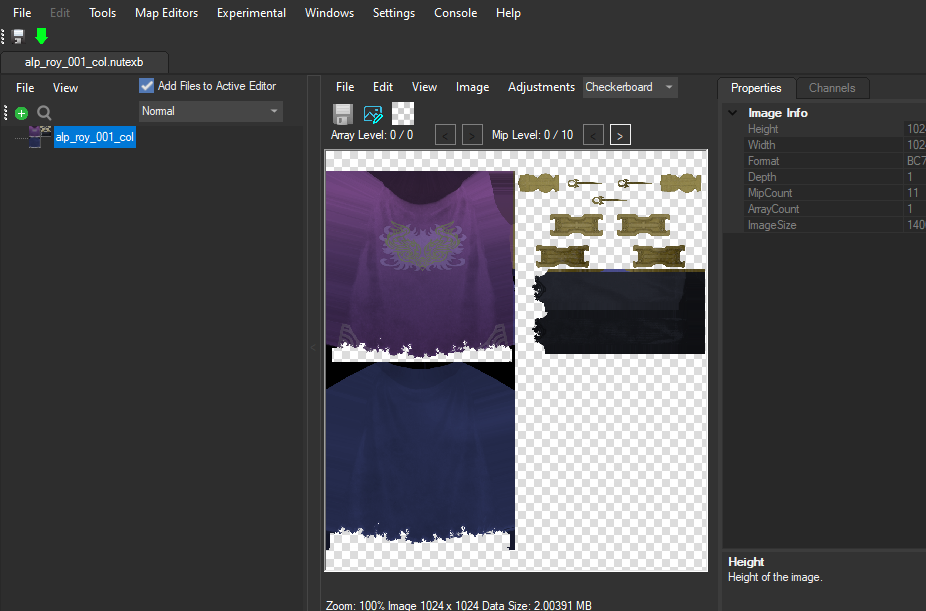The height and width of the screenshot is (611, 926).
Task: Toggle the checkerboard background icon
Action: pos(402,113)
